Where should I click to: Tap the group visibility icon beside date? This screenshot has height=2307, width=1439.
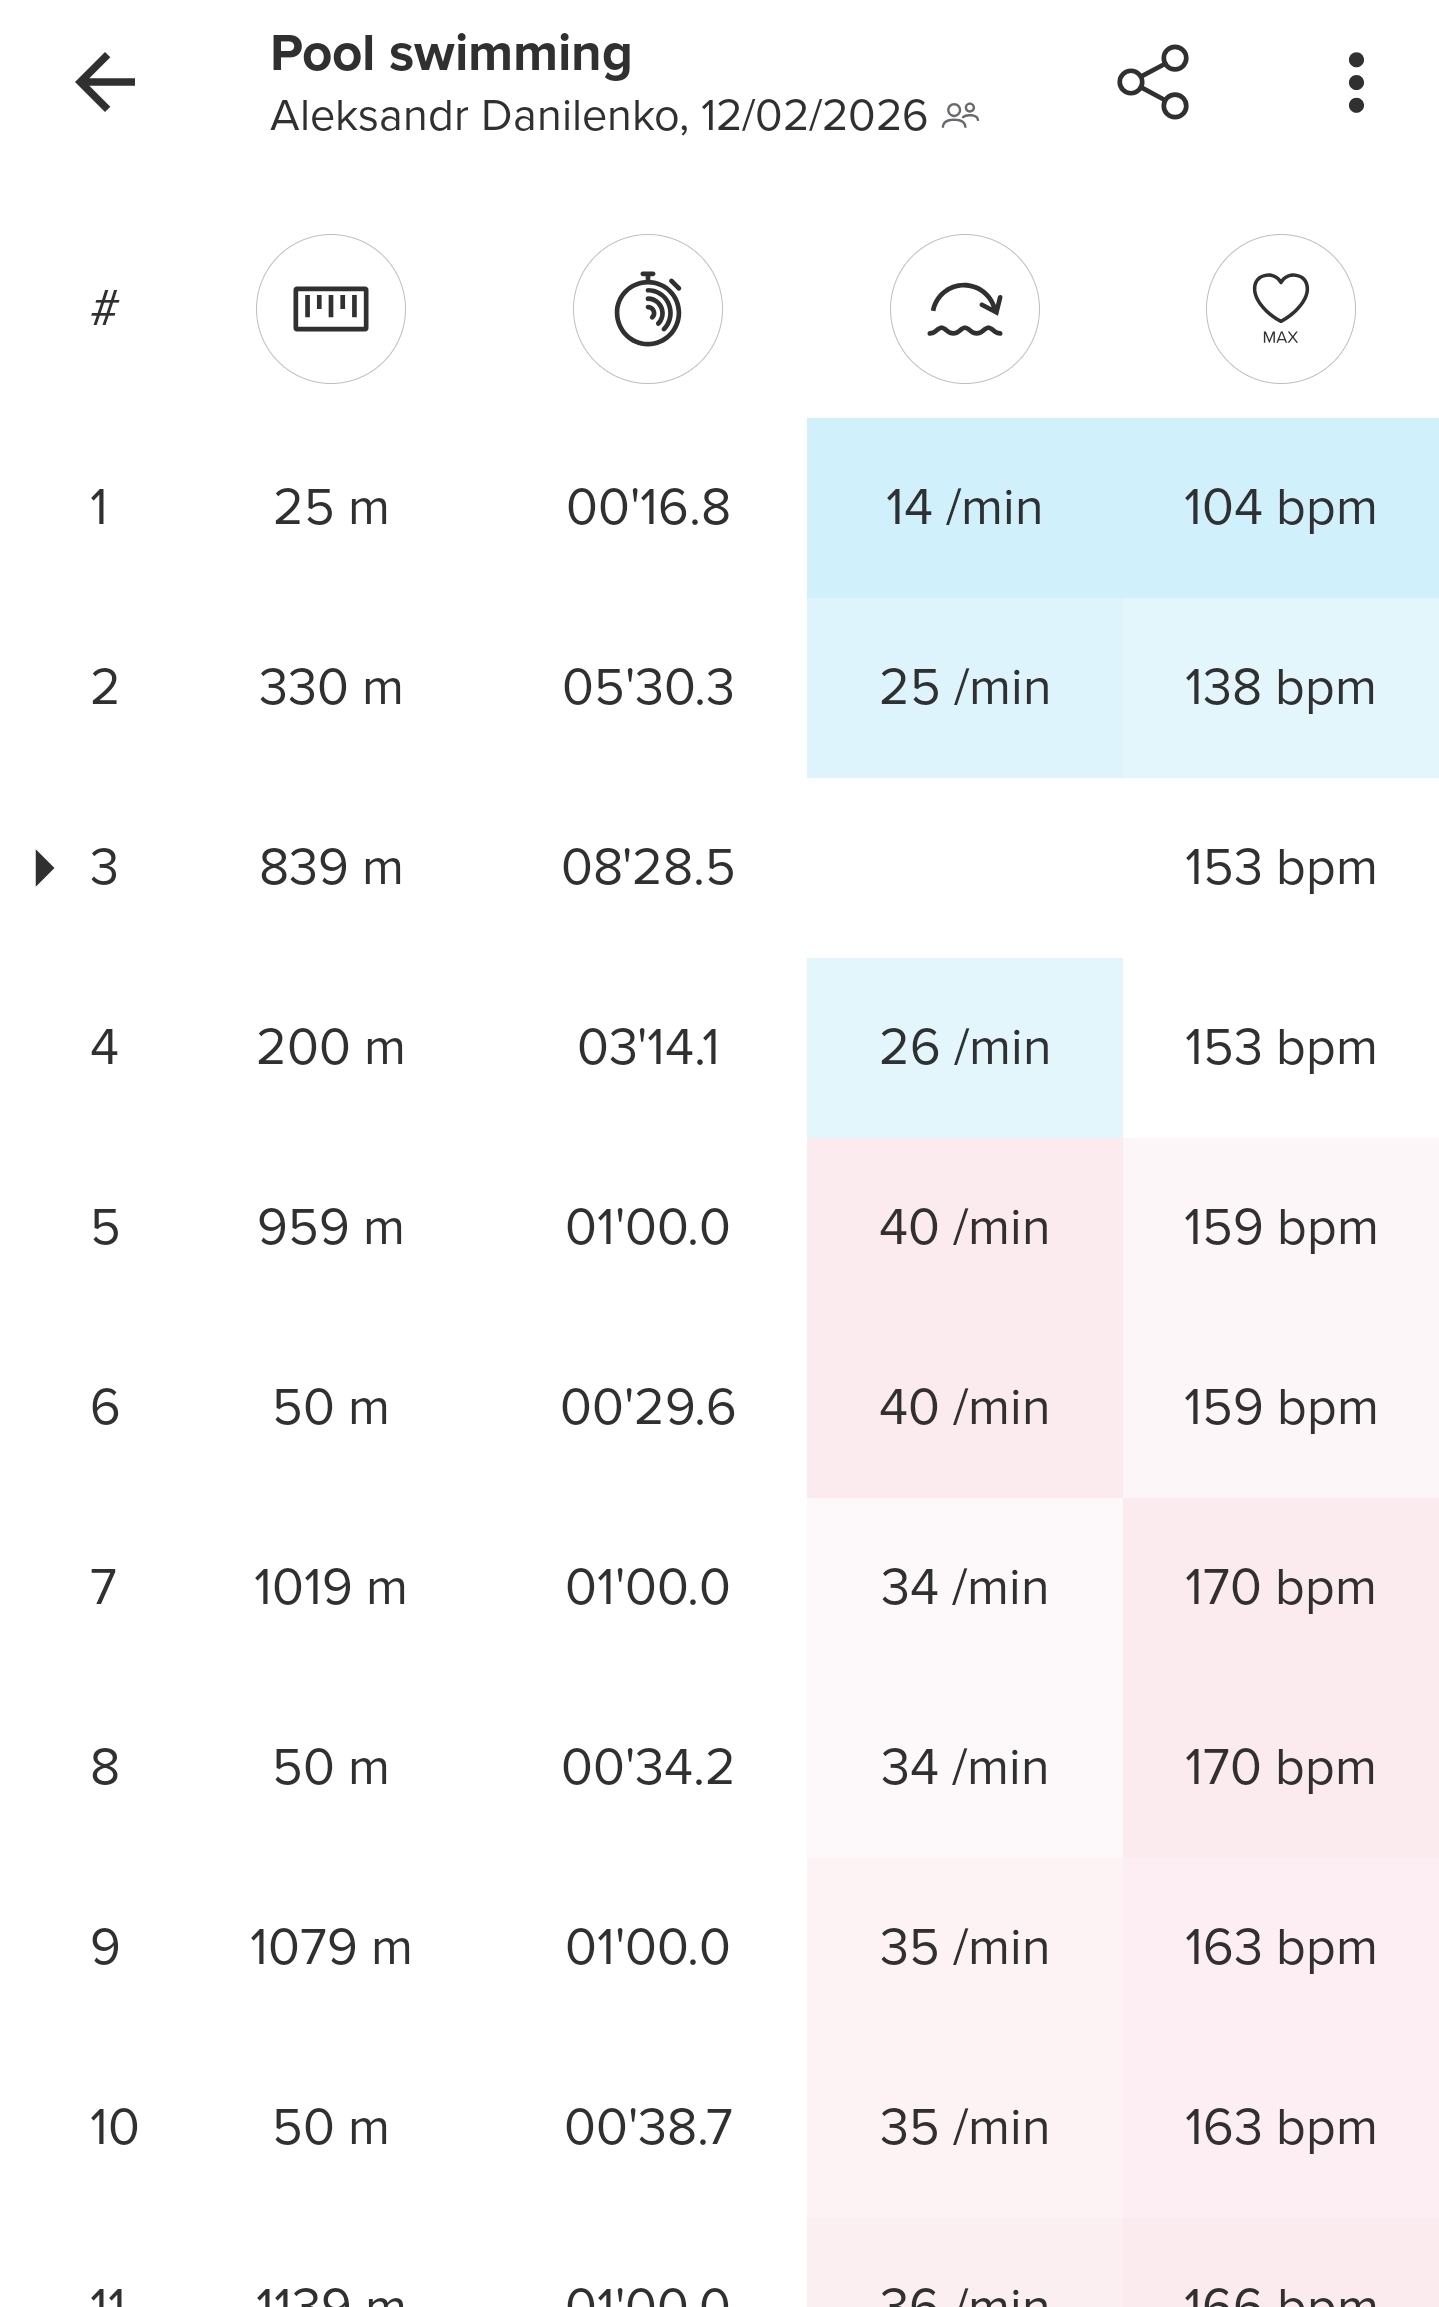pos(961,116)
